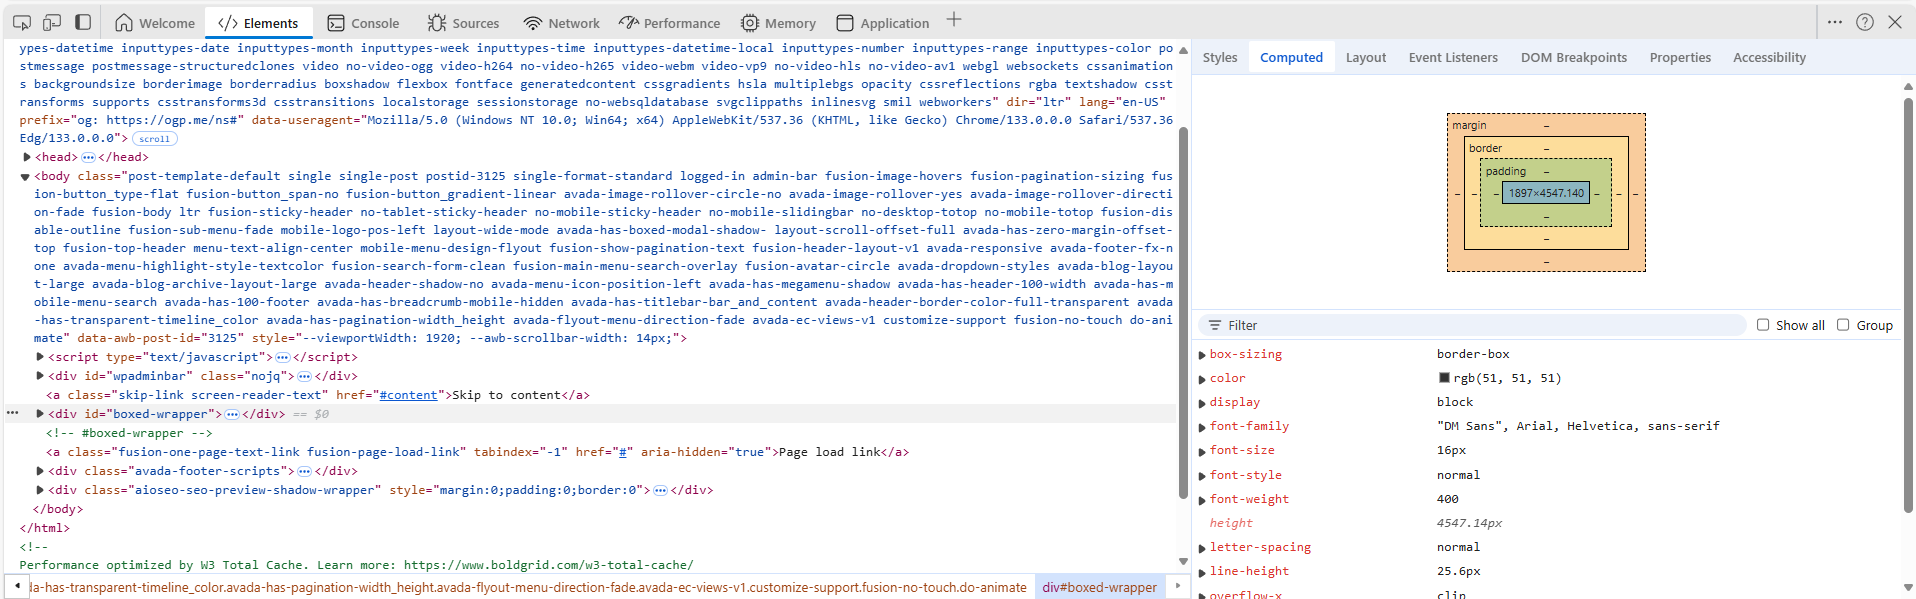Screen dimensions: 1916x599
Task: Open the Event Listeners pane
Action: (x=1453, y=57)
